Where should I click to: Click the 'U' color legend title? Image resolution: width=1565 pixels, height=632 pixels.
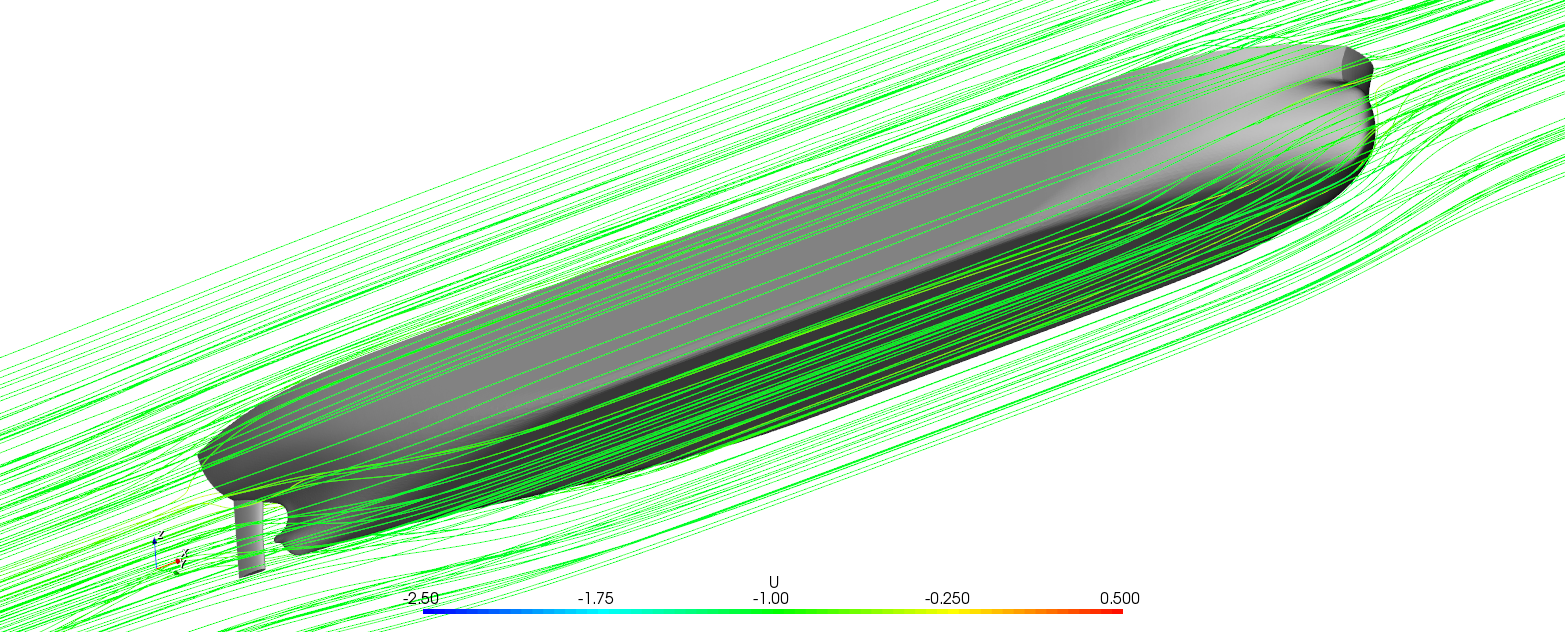click(773, 582)
